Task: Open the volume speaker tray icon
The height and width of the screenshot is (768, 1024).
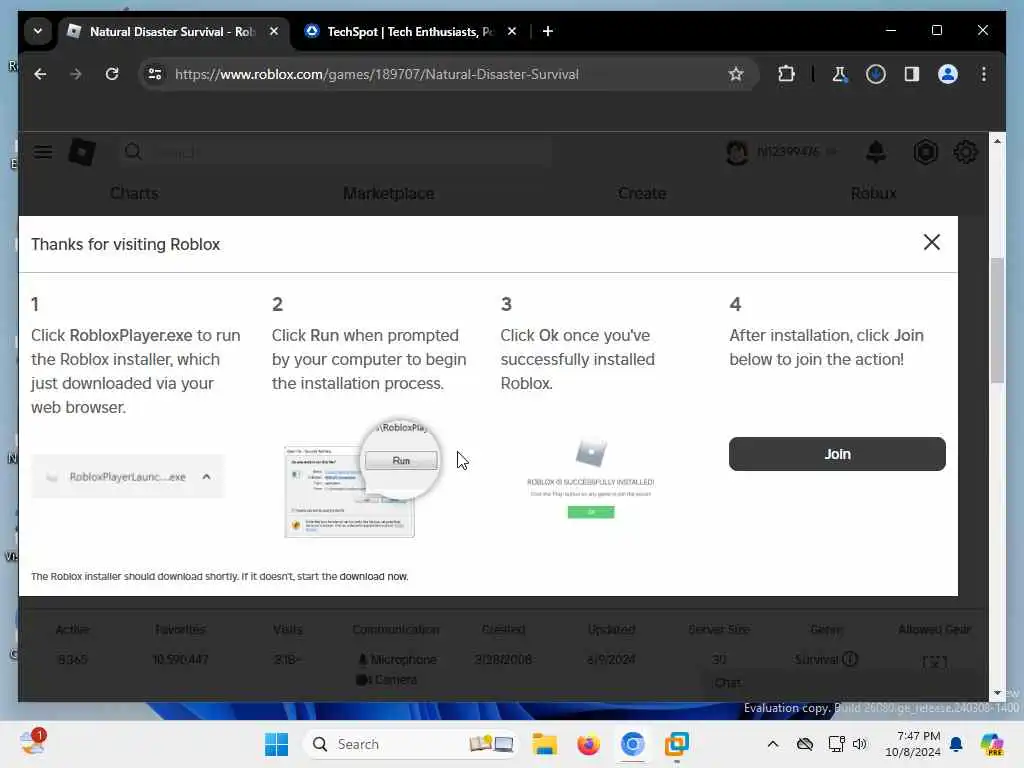Action: (x=859, y=744)
